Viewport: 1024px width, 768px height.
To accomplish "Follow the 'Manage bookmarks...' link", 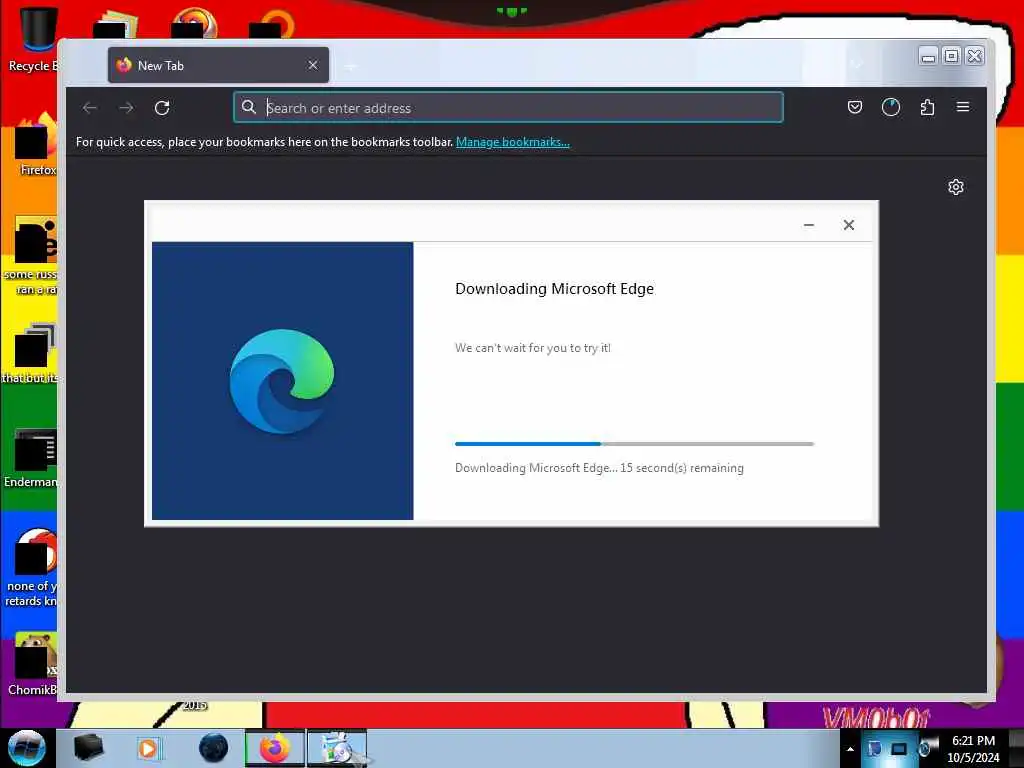I will [x=513, y=142].
